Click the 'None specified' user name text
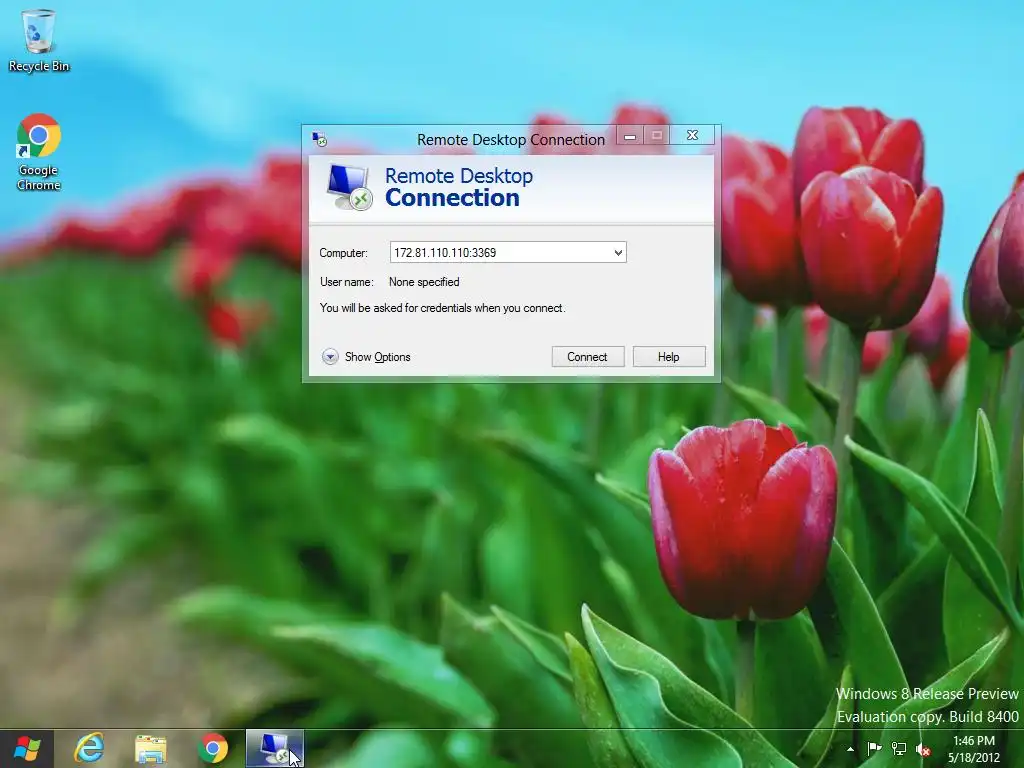 click(x=424, y=282)
